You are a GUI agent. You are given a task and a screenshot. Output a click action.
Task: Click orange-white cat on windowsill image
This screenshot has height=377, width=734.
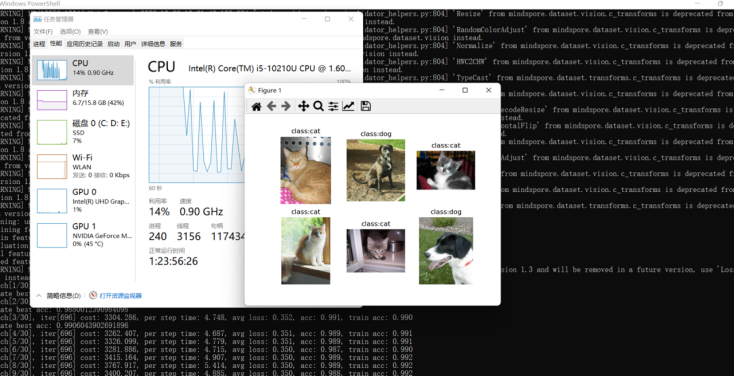pyautogui.click(x=306, y=251)
